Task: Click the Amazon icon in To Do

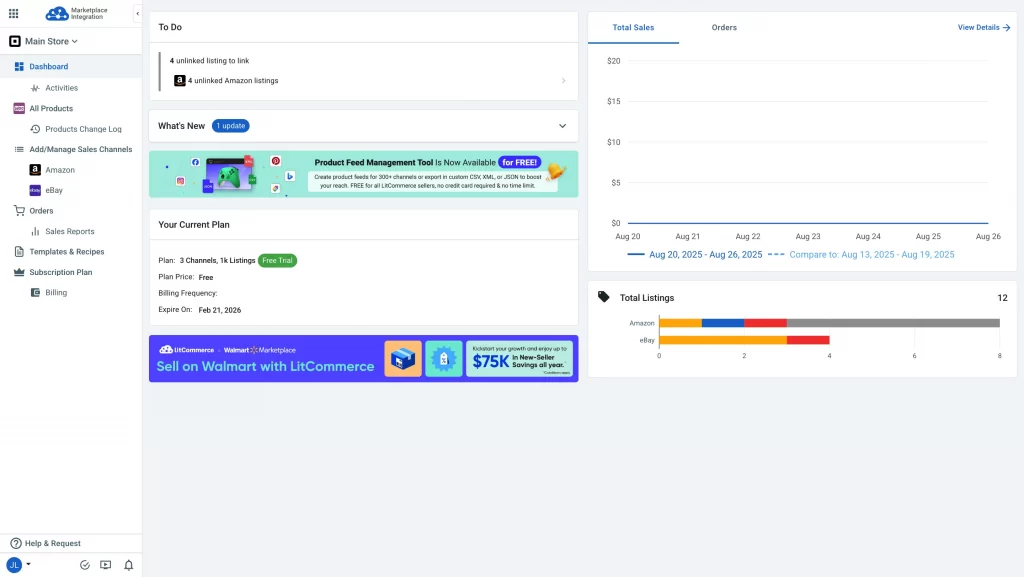Action: pyautogui.click(x=180, y=81)
